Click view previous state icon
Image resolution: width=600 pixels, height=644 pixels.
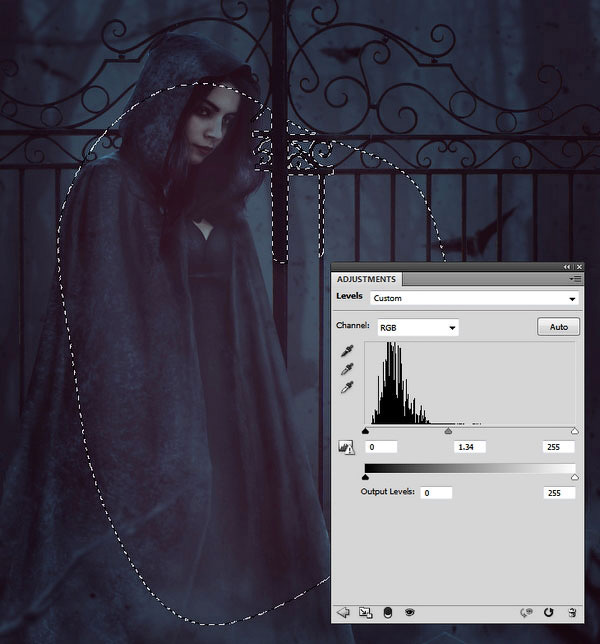[526, 613]
